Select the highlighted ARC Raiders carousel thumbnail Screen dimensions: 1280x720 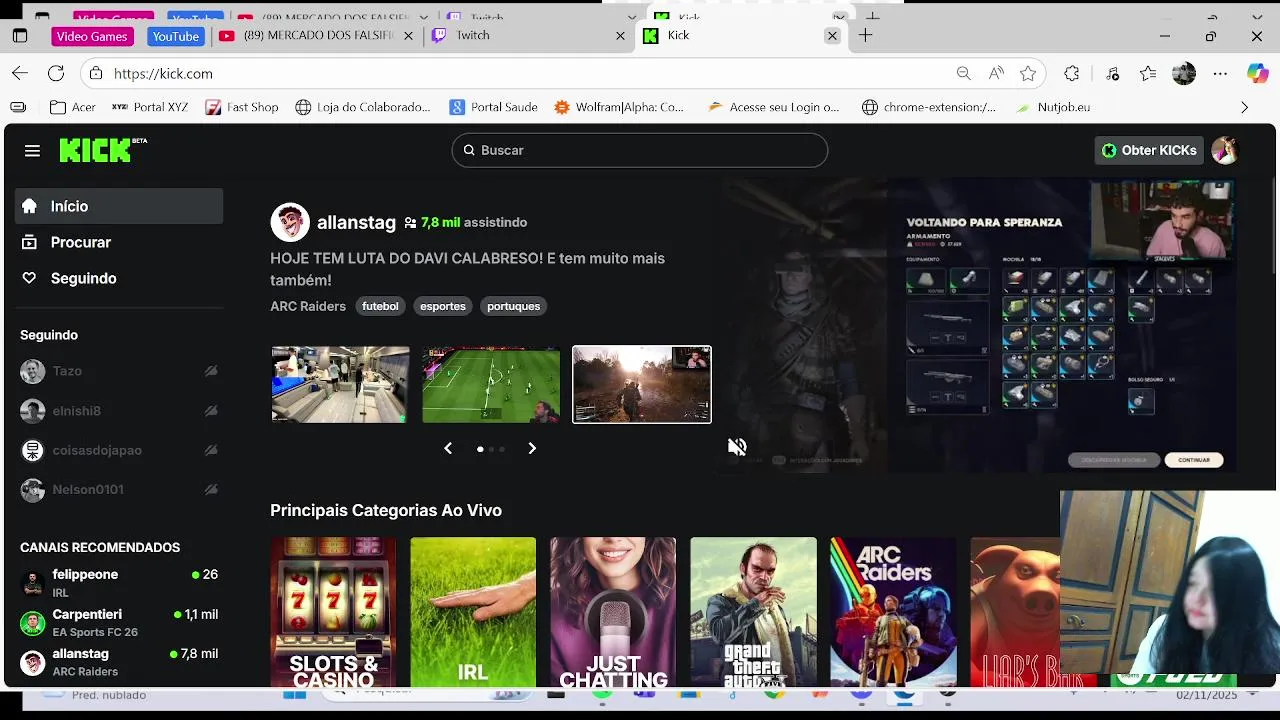(642, 384)
